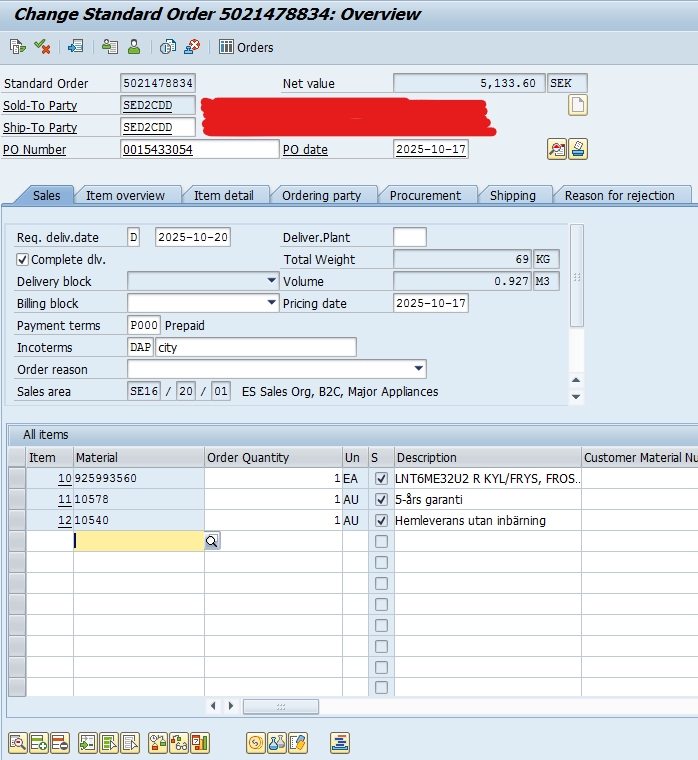Click the header output preview clock icon
The height and width of the screenshot is (760, 698).
pos(168,47)
